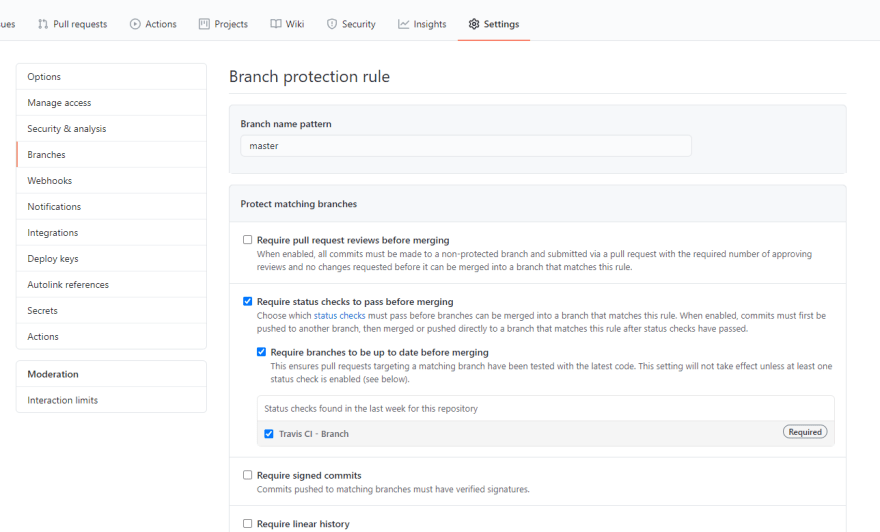Click the Pull requests icon in repo nav
The width and height of the screenshot is (880, 532).
[x=43, y=24]
